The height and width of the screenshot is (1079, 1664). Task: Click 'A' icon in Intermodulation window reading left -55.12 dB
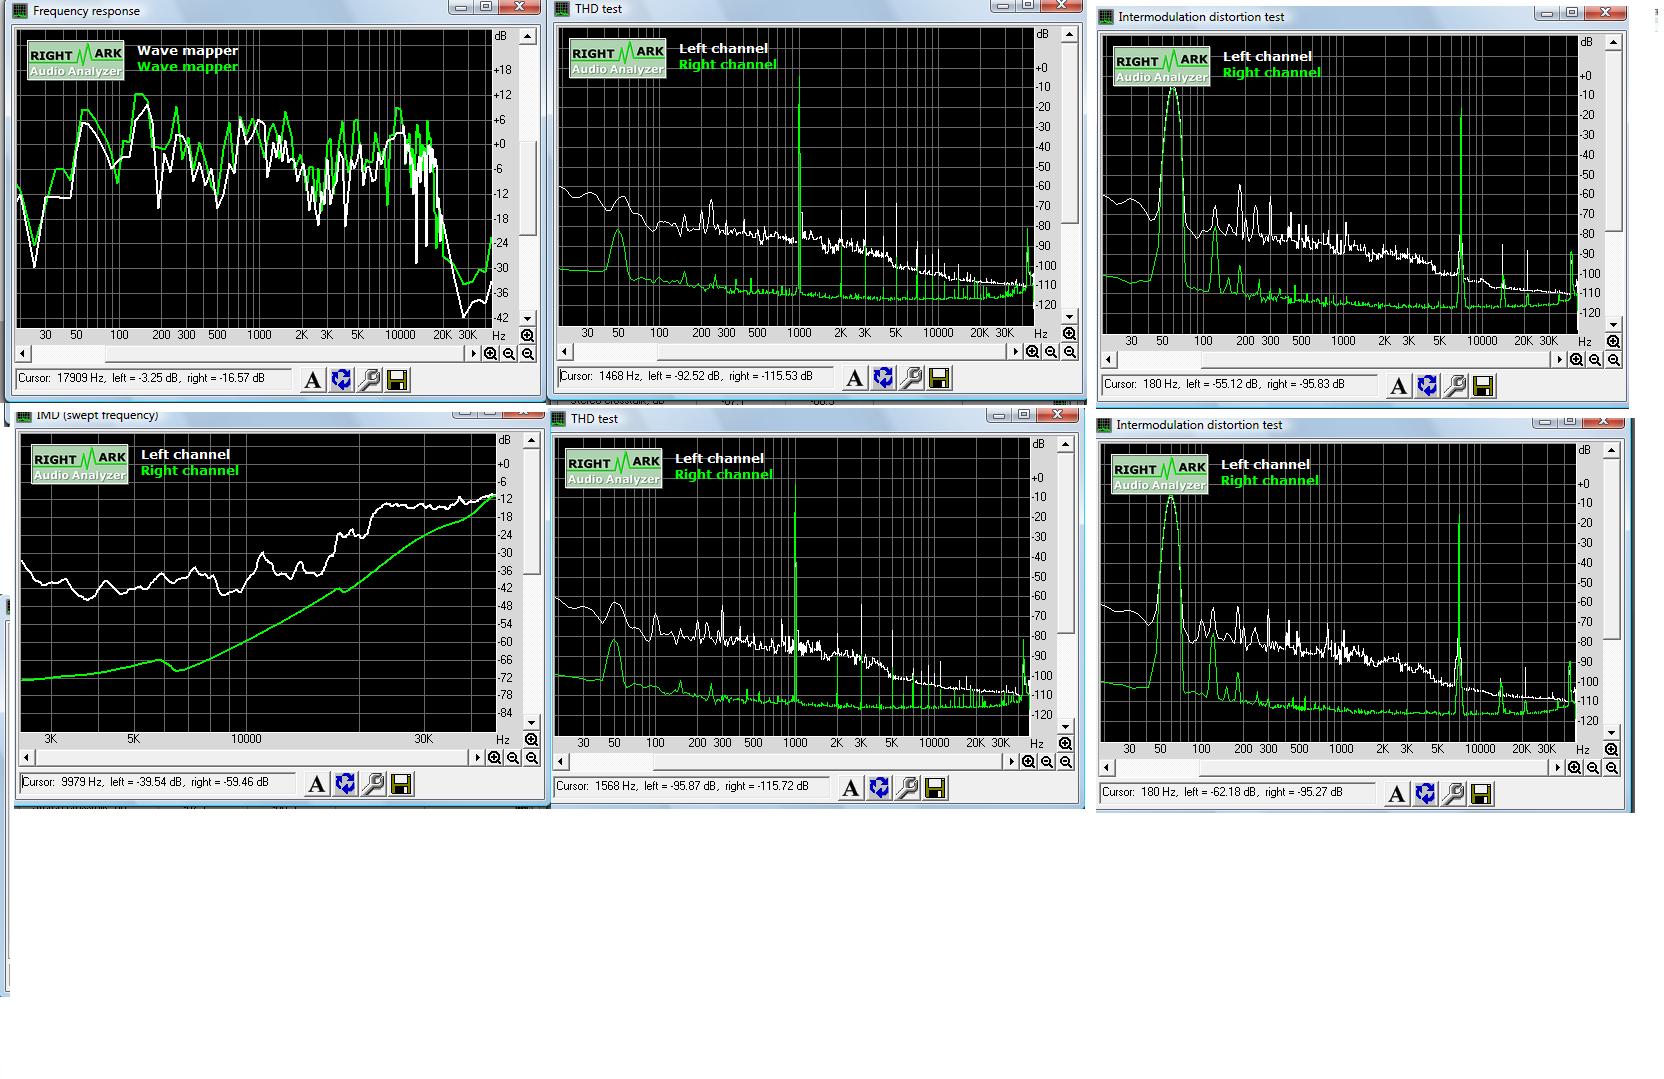tap(1398, 386)
